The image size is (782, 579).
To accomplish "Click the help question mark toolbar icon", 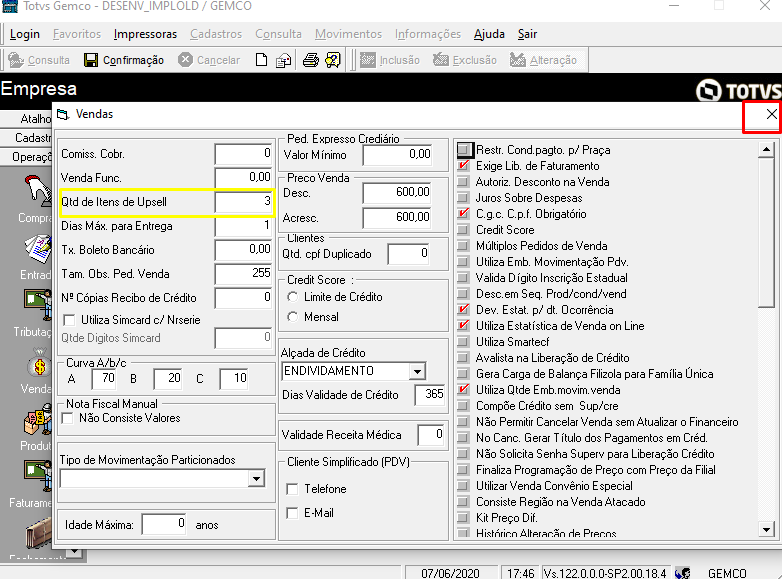I will [333, 60].
